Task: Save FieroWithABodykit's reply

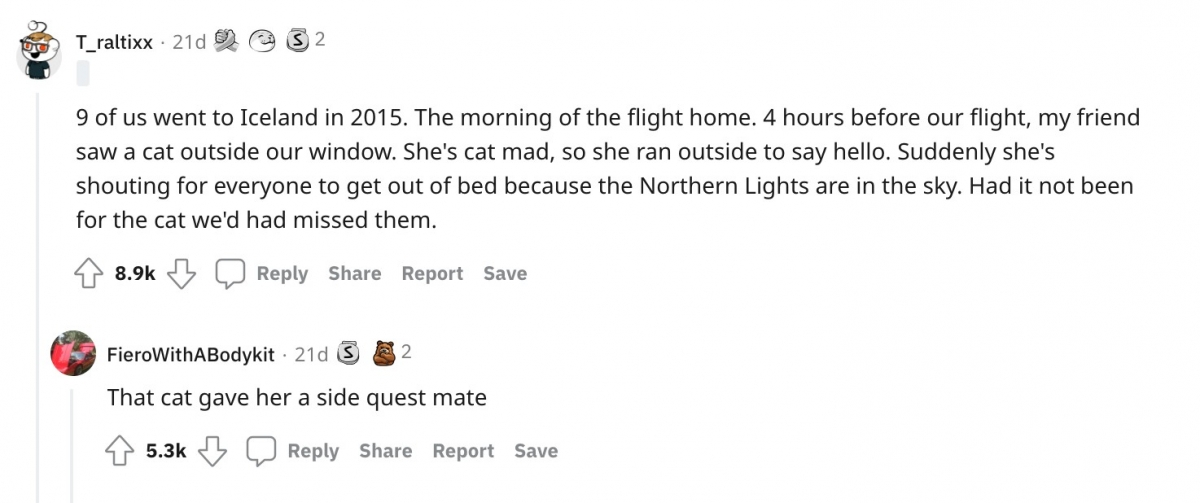Action: point(536,451)
